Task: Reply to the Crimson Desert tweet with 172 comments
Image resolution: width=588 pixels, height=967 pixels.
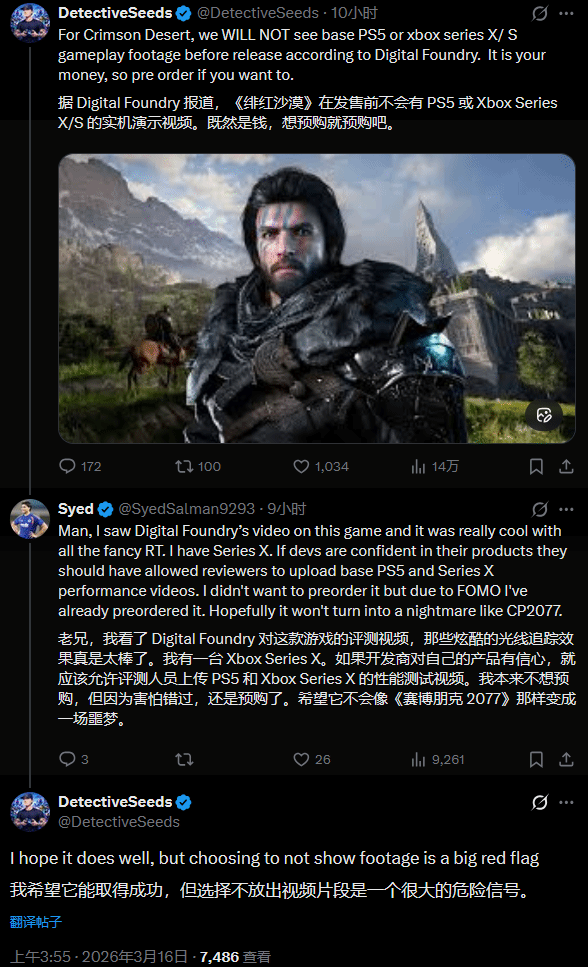Action: (x=80, y=466)
